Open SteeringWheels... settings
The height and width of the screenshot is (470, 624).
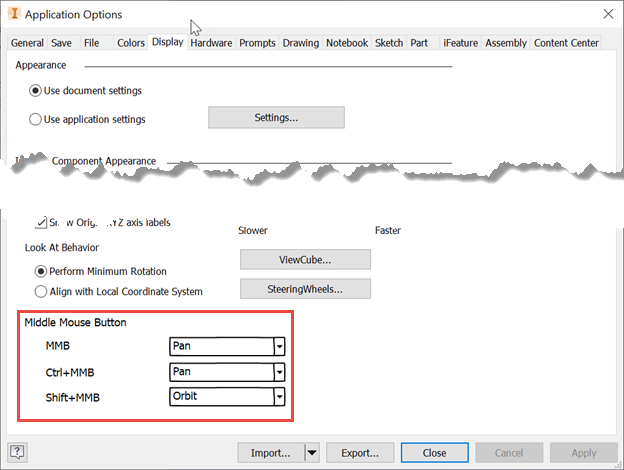coord(305,289)
